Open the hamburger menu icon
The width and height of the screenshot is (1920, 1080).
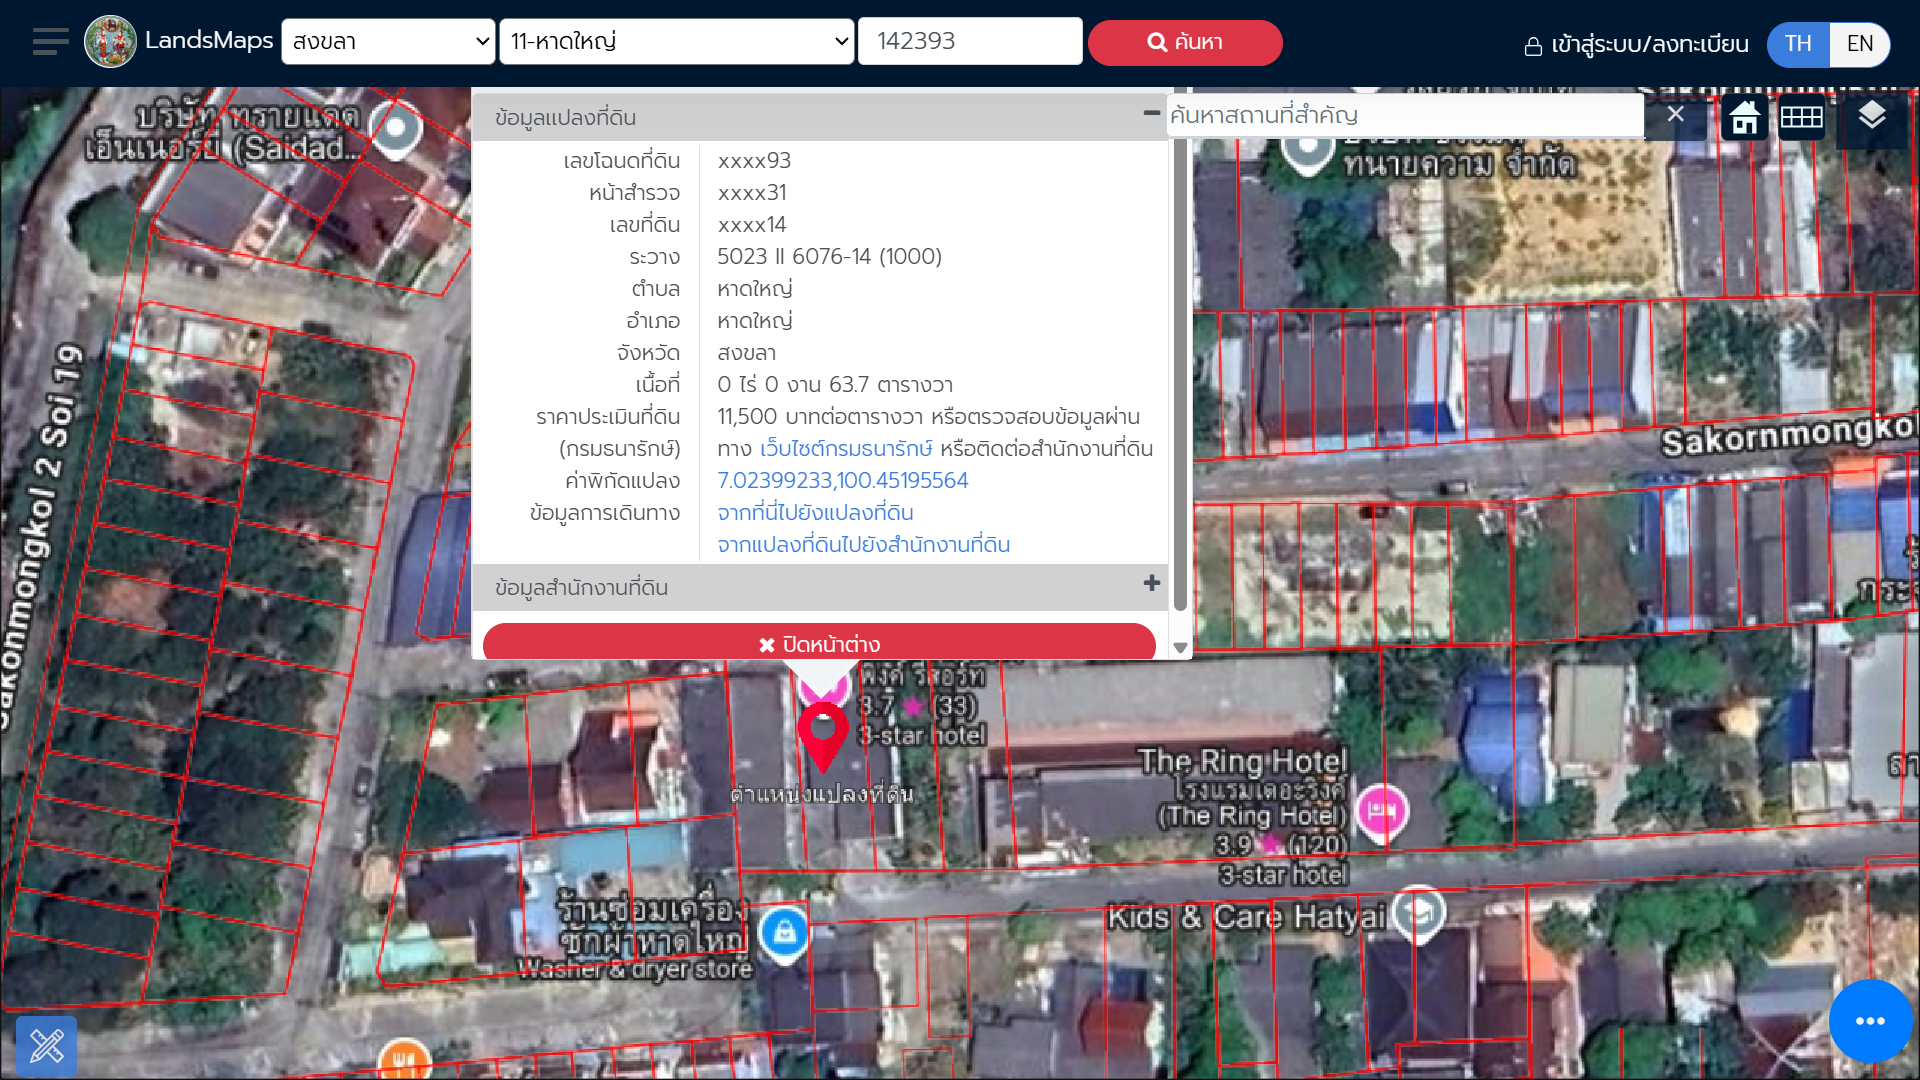point(50,42)
